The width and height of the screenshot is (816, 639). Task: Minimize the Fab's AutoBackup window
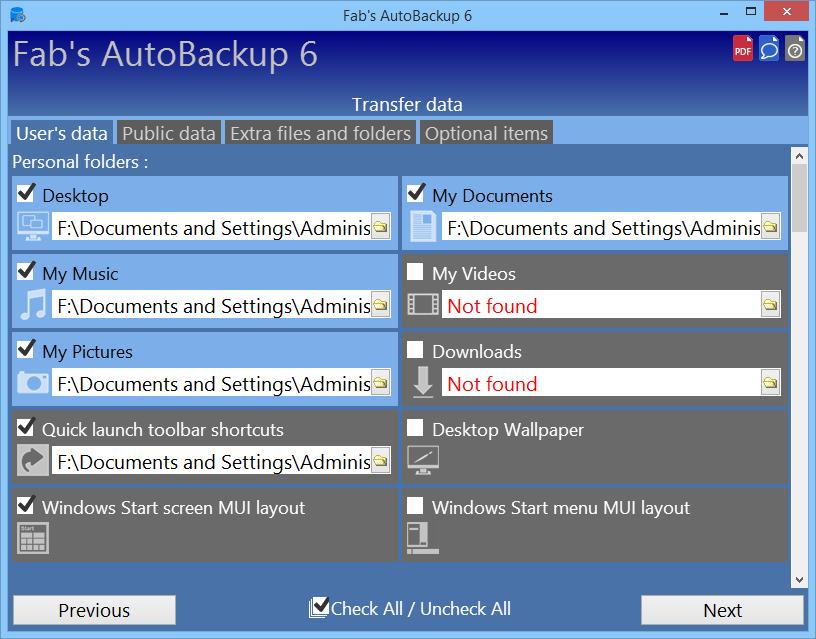pos(724,13)
